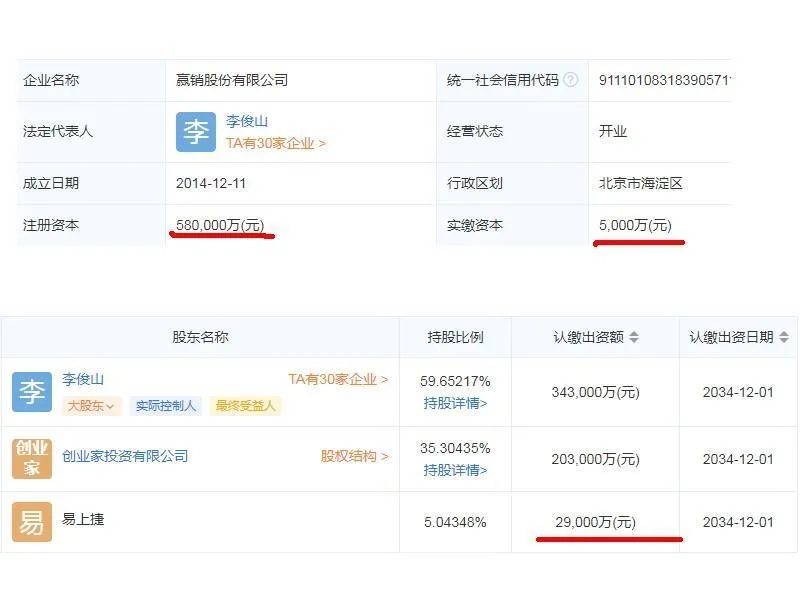Image resolution: width=800 pixels, height=600 pixels.
Task: Click 行政区划 label cell
Action: point(512,183)
